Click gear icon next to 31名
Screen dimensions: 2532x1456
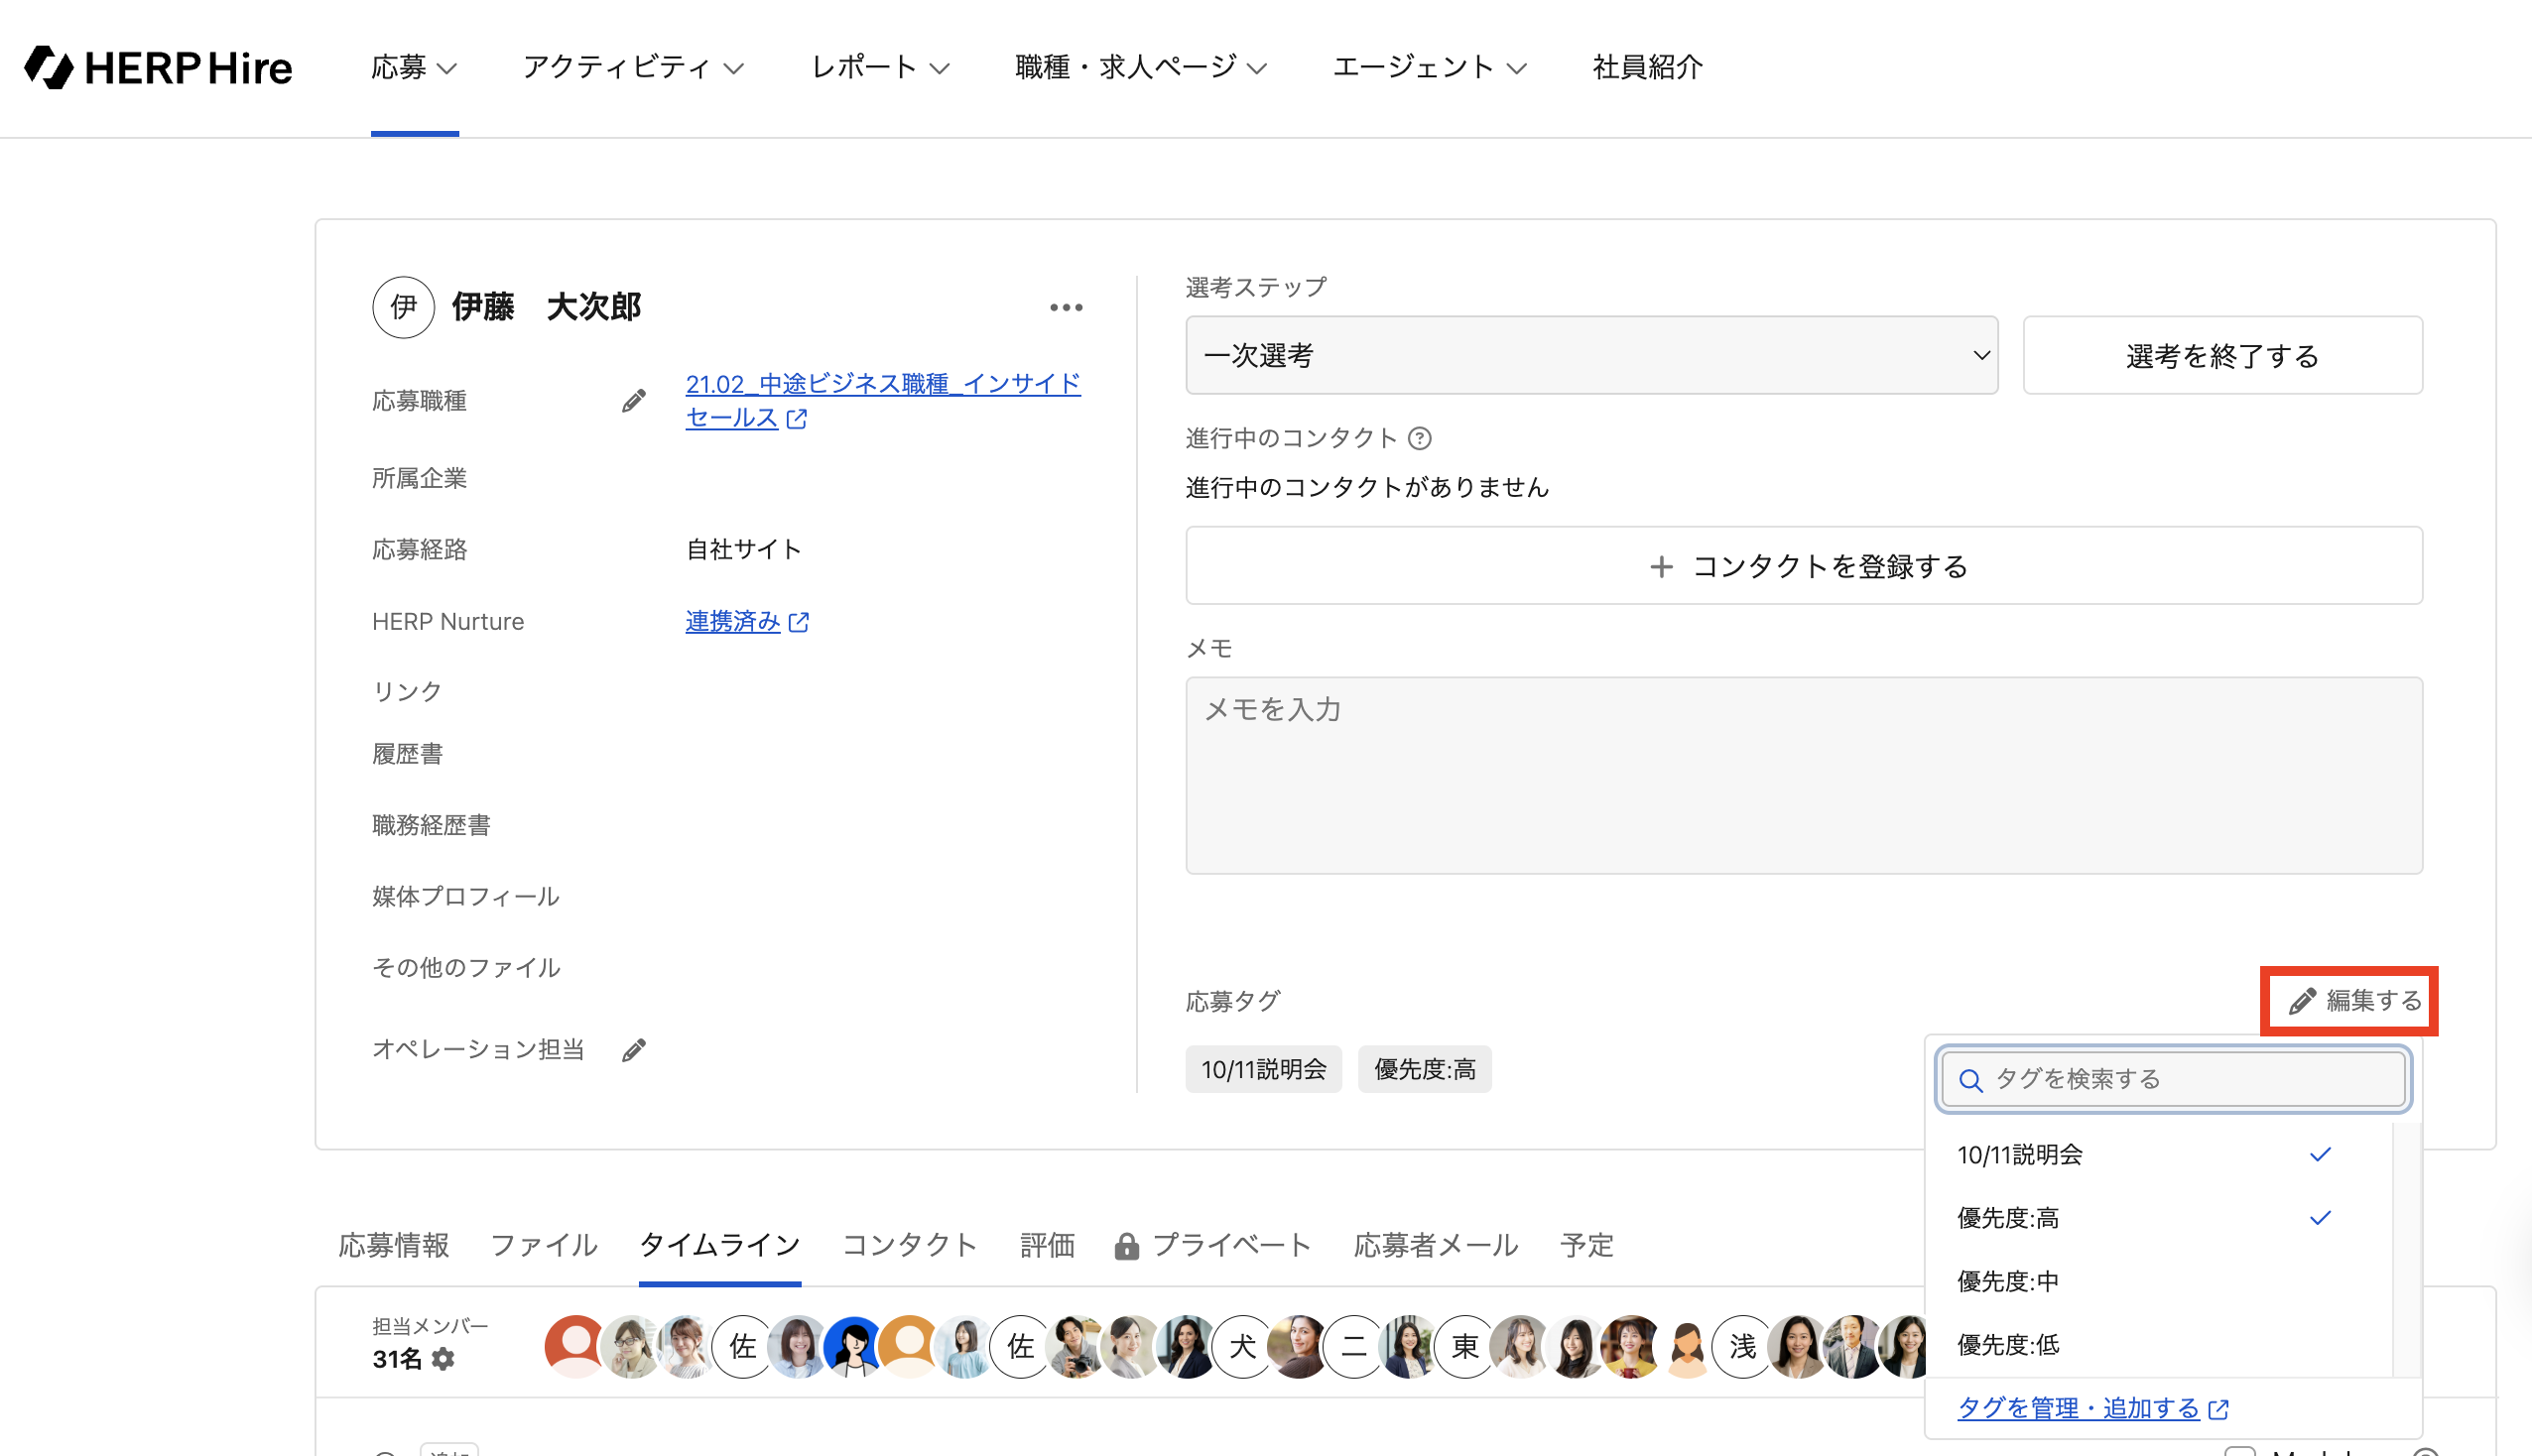[x=443, y=1359]
